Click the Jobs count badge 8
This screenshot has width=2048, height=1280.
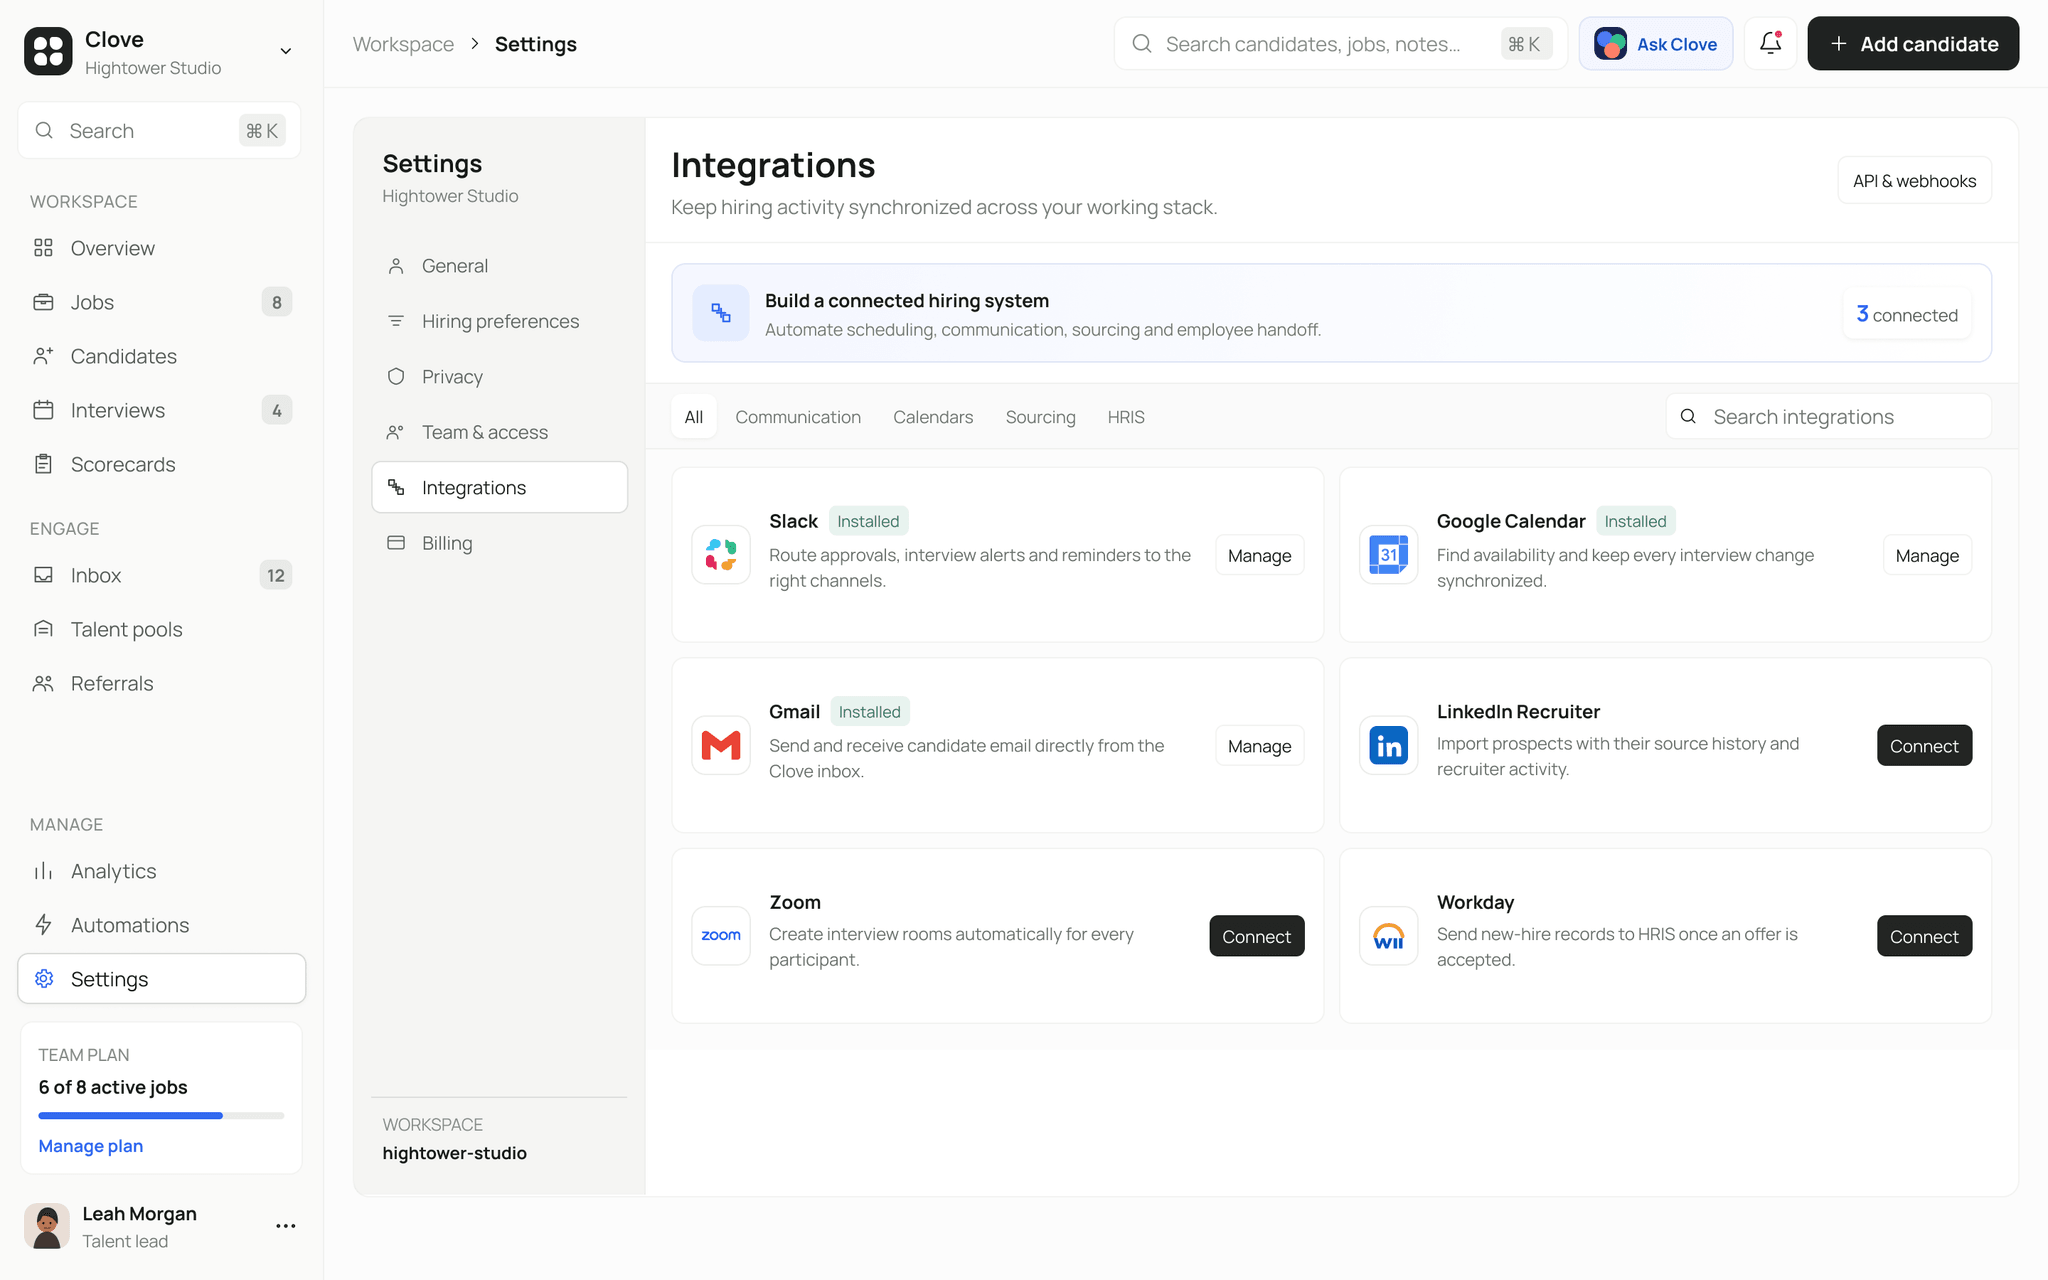coord(276,302)
